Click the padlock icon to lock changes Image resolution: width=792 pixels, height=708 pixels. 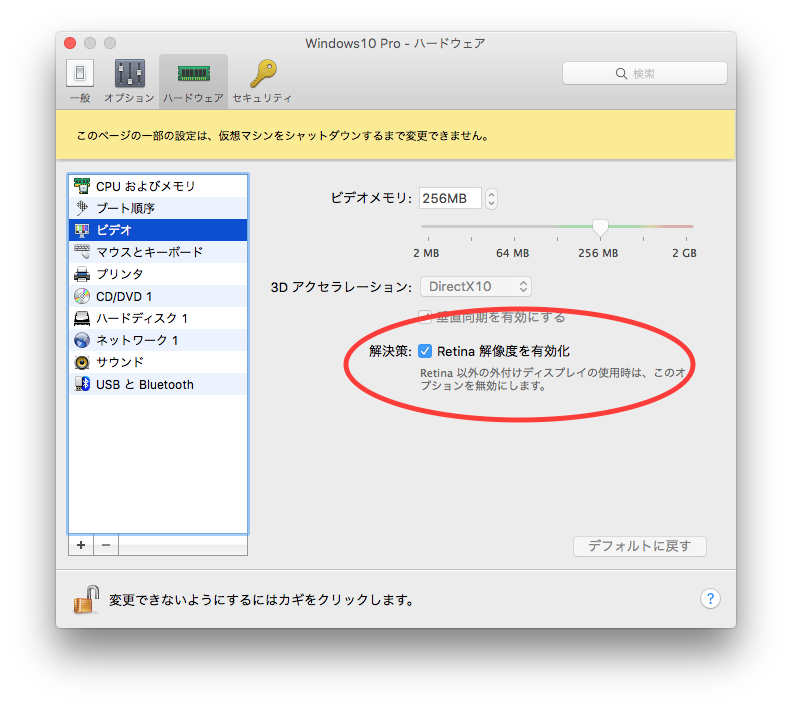coord(86,600)
